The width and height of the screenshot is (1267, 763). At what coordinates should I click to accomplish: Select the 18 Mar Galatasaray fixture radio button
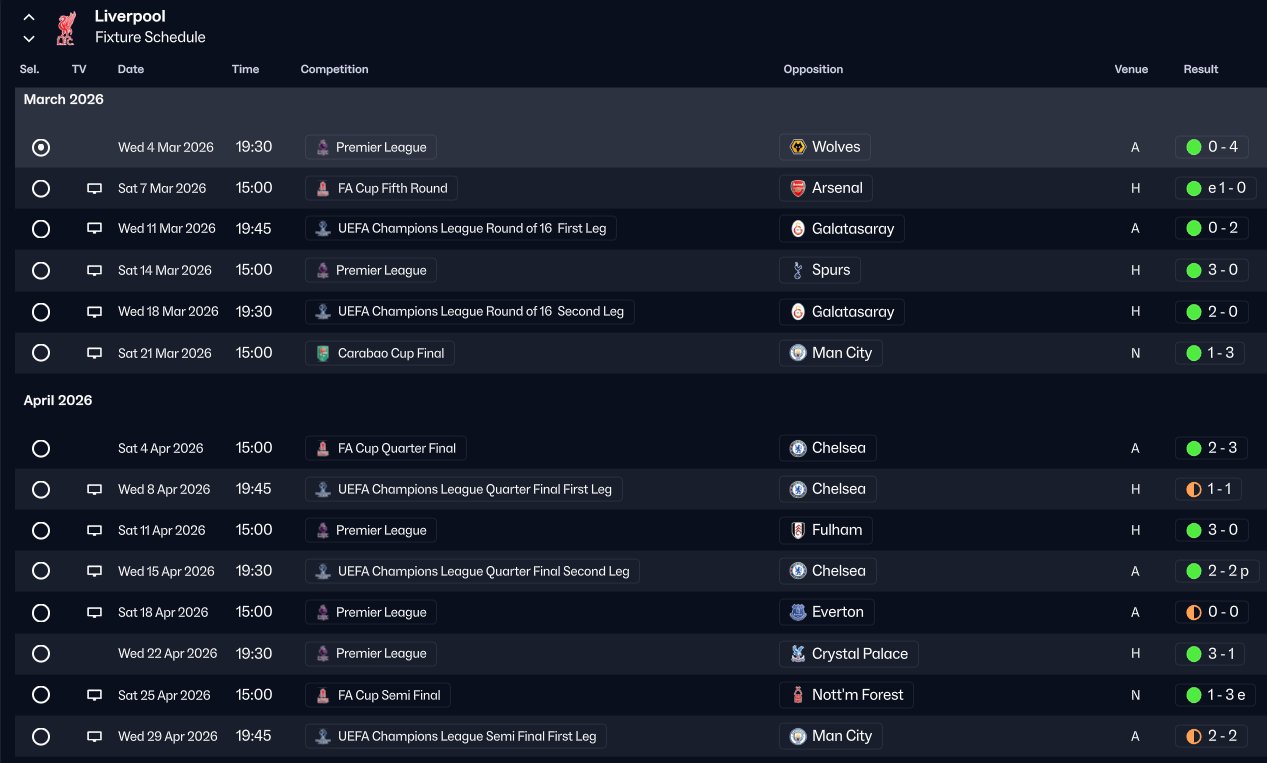(x=41, y=312)
